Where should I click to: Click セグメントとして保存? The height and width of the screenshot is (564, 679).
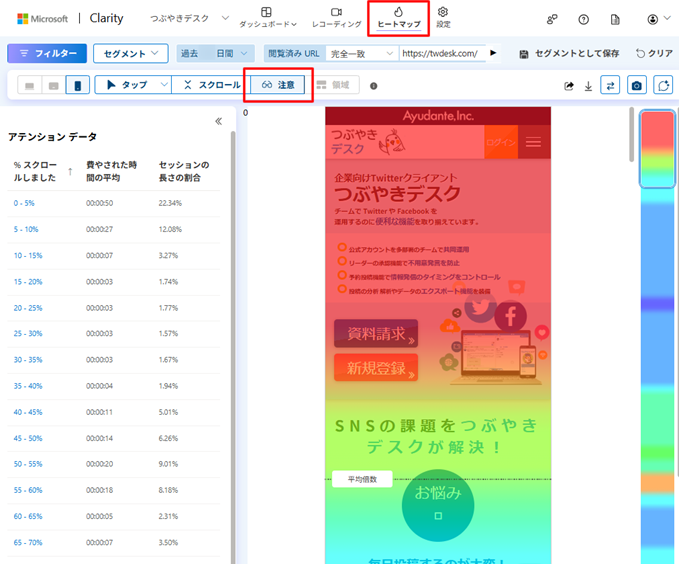569,53
